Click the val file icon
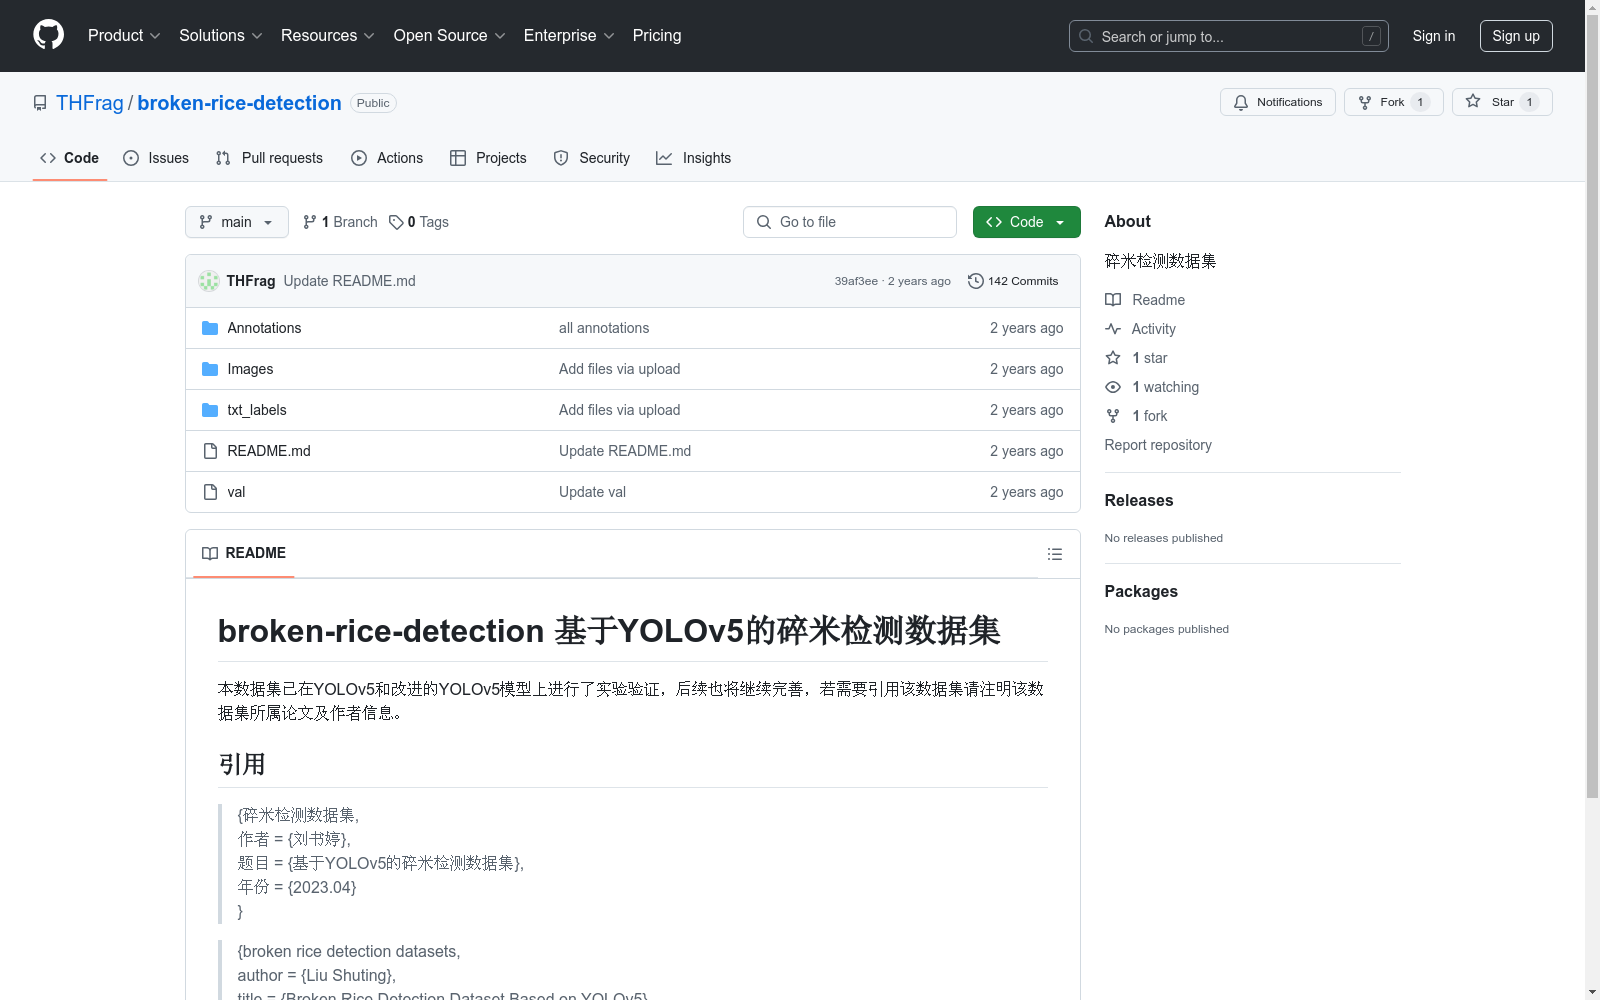The image size is (1600, 1000). coord(210,492)
